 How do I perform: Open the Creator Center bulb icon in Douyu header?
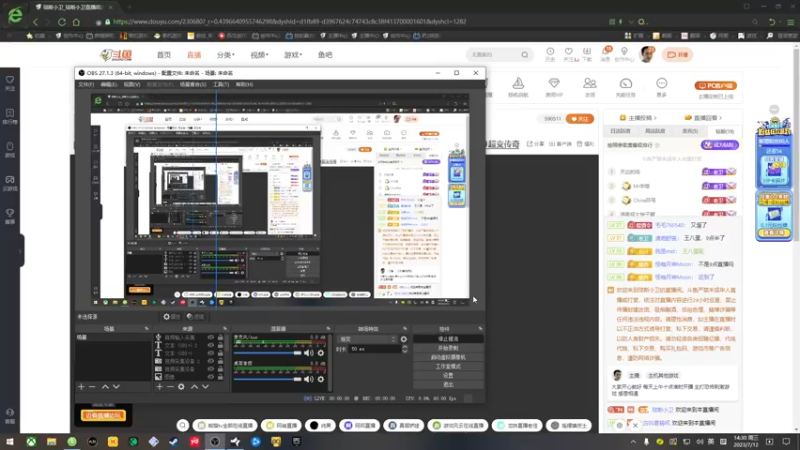pos(624,54)
